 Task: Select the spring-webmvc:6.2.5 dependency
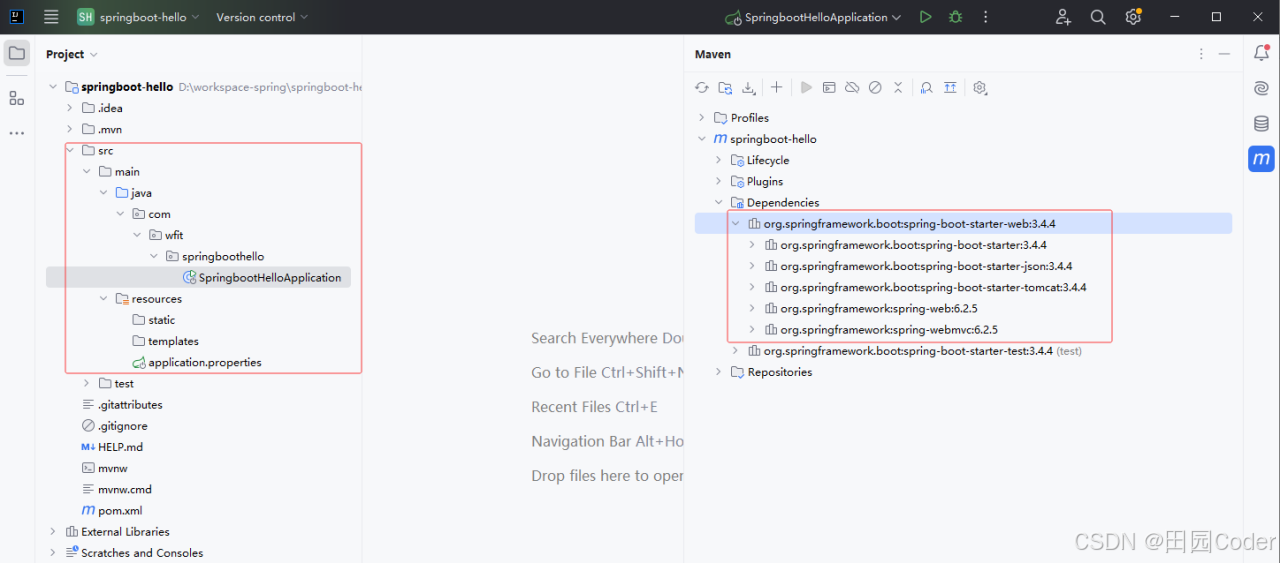point(881,330)
